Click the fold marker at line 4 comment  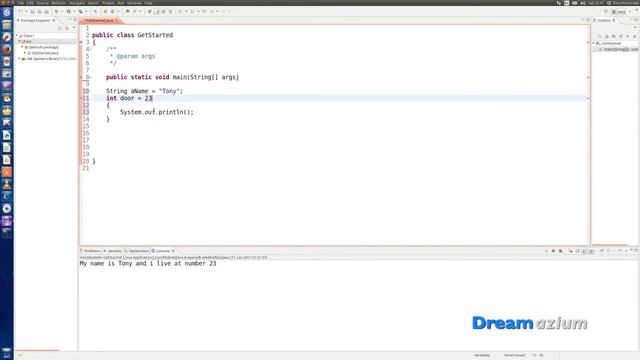coord(91,49)
